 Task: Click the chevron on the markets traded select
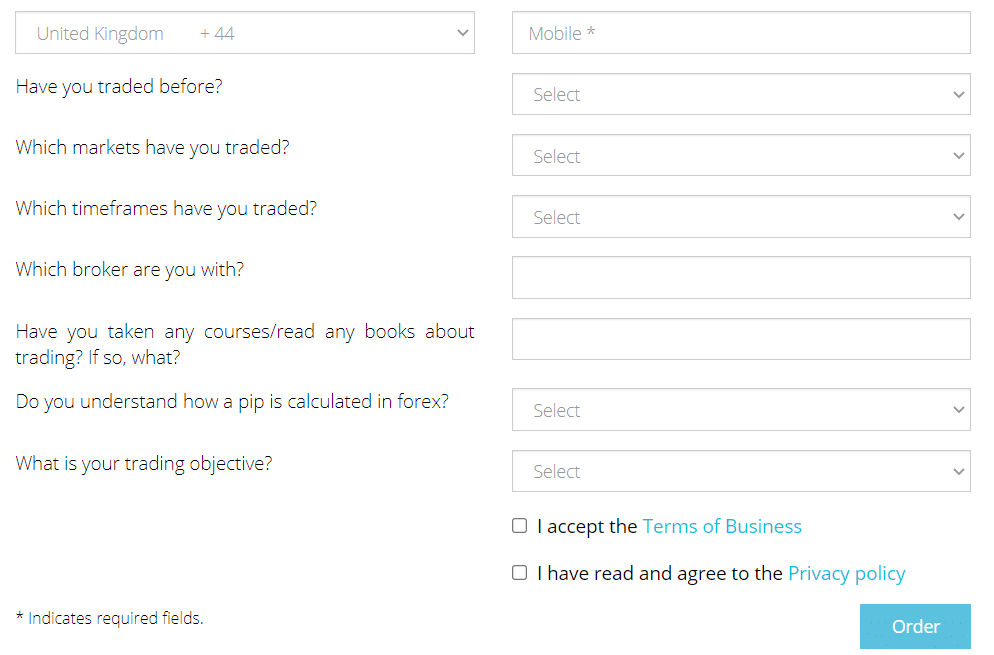point(959,156)
